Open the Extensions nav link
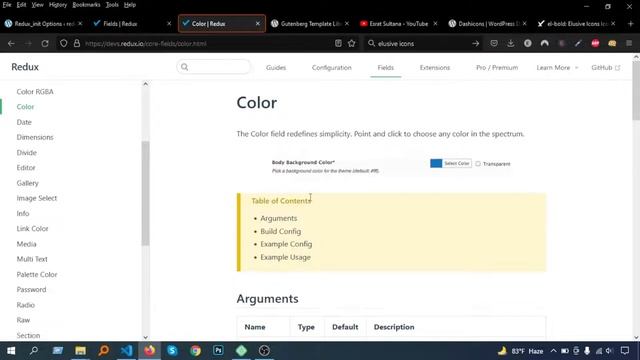640x360 pixels. pyautogui.click(x=435, y=67)
